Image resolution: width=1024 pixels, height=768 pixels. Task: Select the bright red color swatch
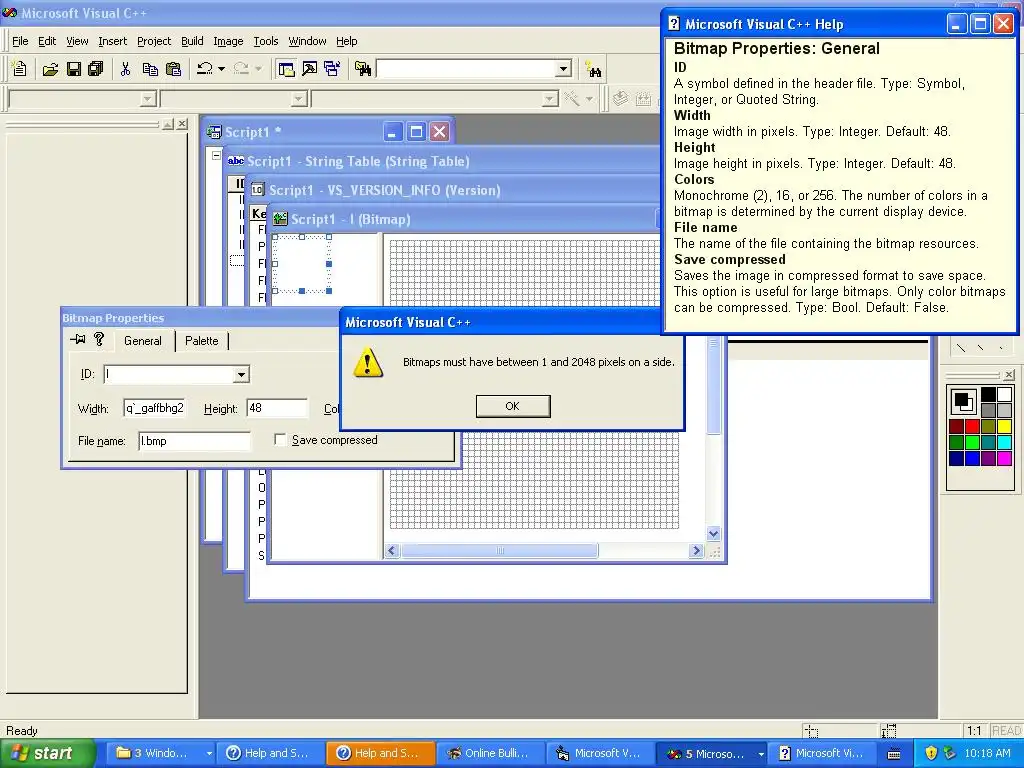tap(972, 426)
